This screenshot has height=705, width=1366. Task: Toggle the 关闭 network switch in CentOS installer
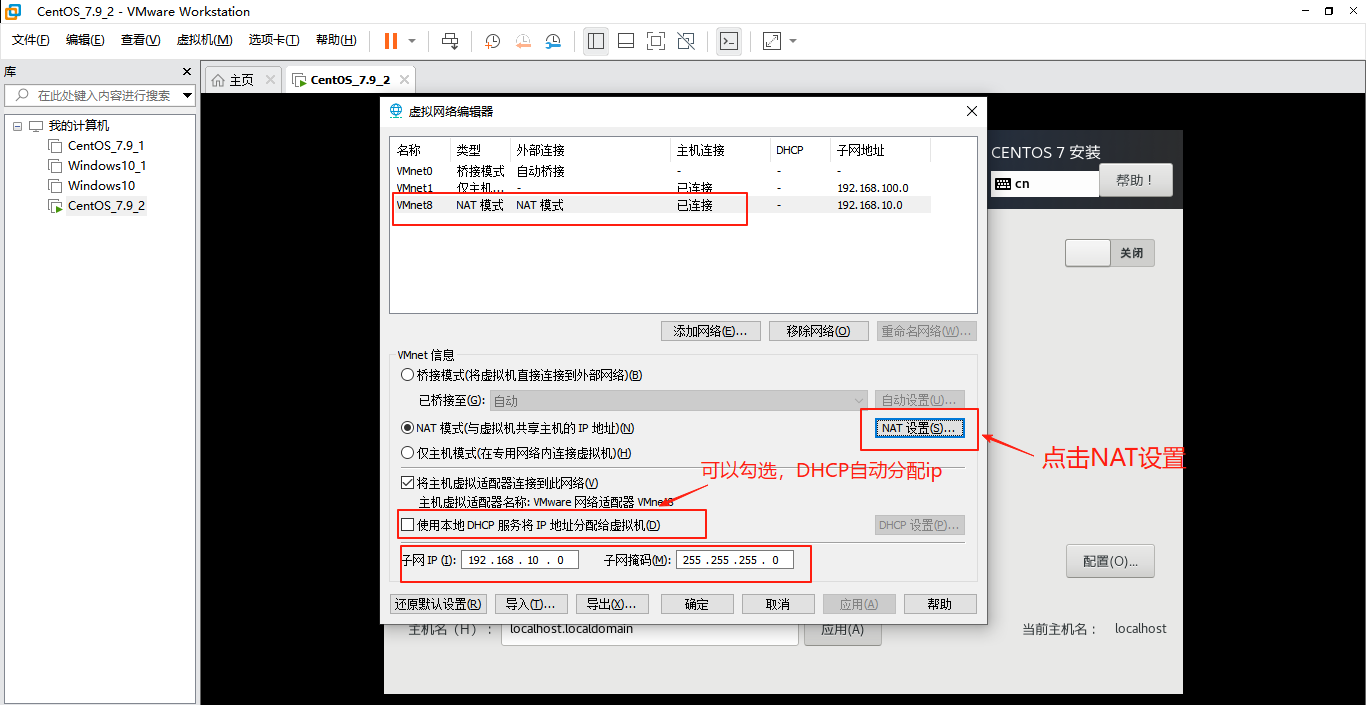[x=1110, y=253]
